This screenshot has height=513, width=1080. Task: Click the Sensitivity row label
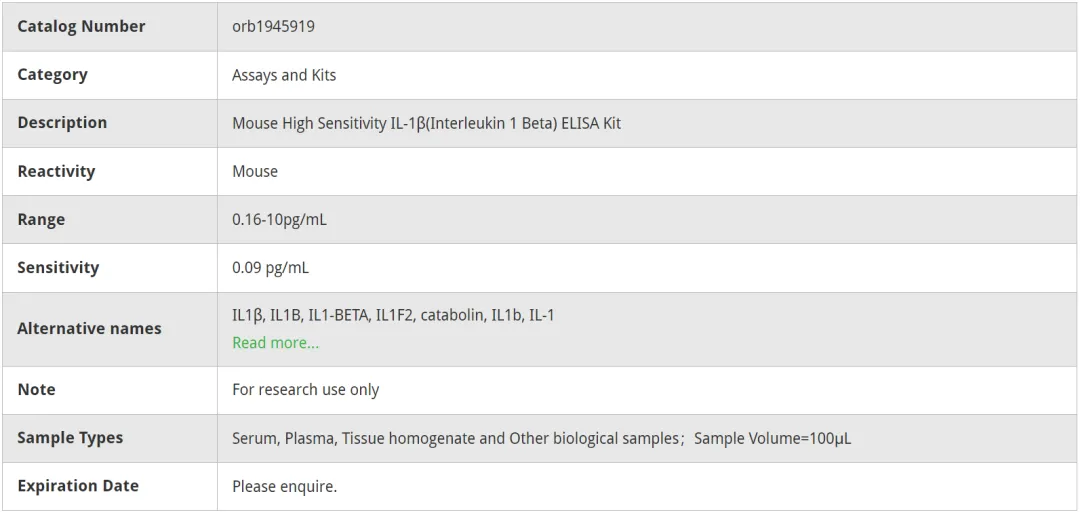pyautogui.click(x=58, y=267)
